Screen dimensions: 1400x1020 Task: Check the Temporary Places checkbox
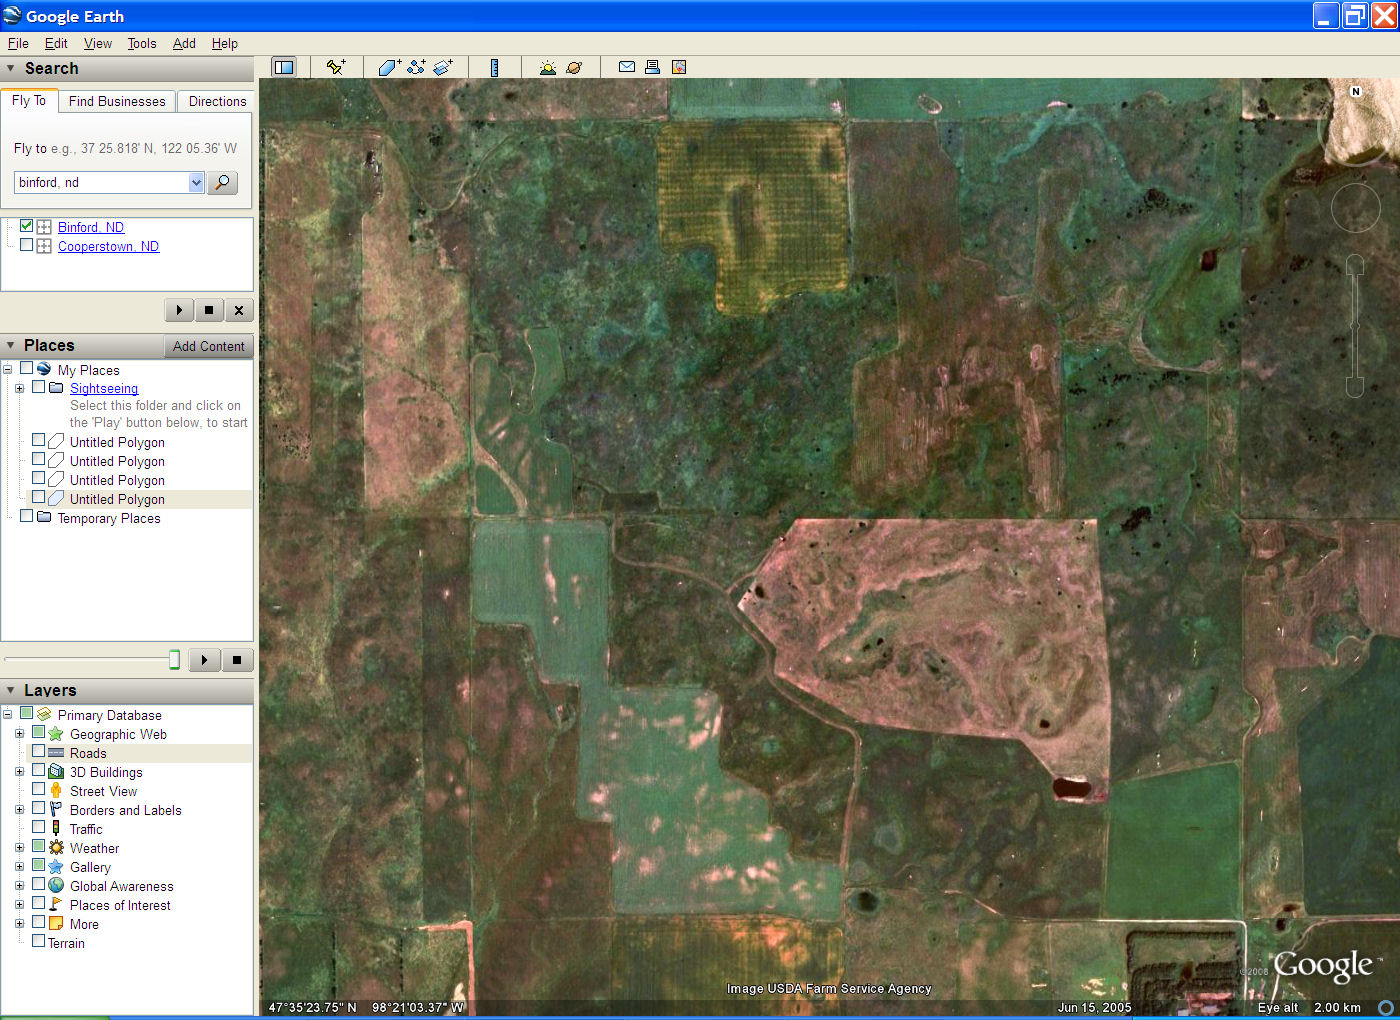27,517
